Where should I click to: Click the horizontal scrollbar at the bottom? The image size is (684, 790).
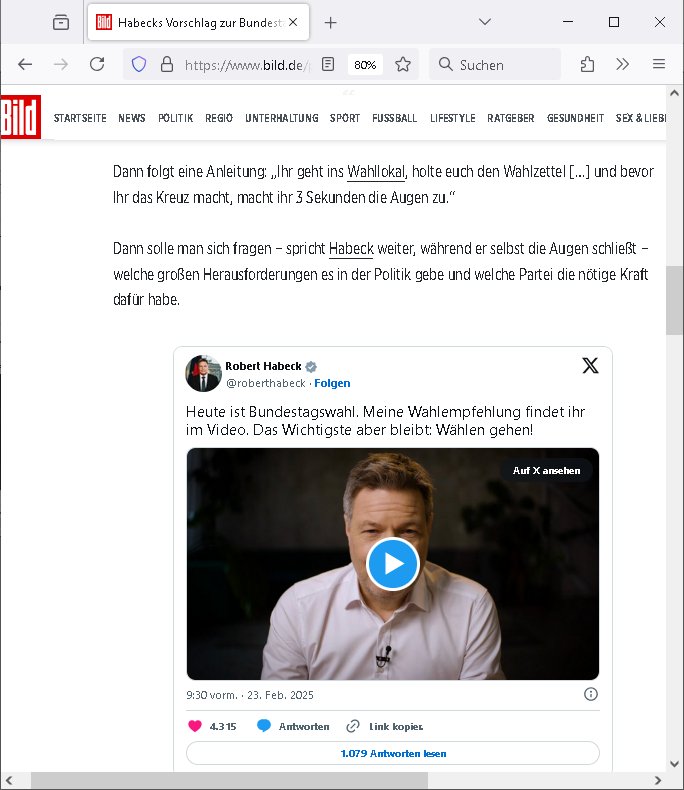(x=230, y=780)
